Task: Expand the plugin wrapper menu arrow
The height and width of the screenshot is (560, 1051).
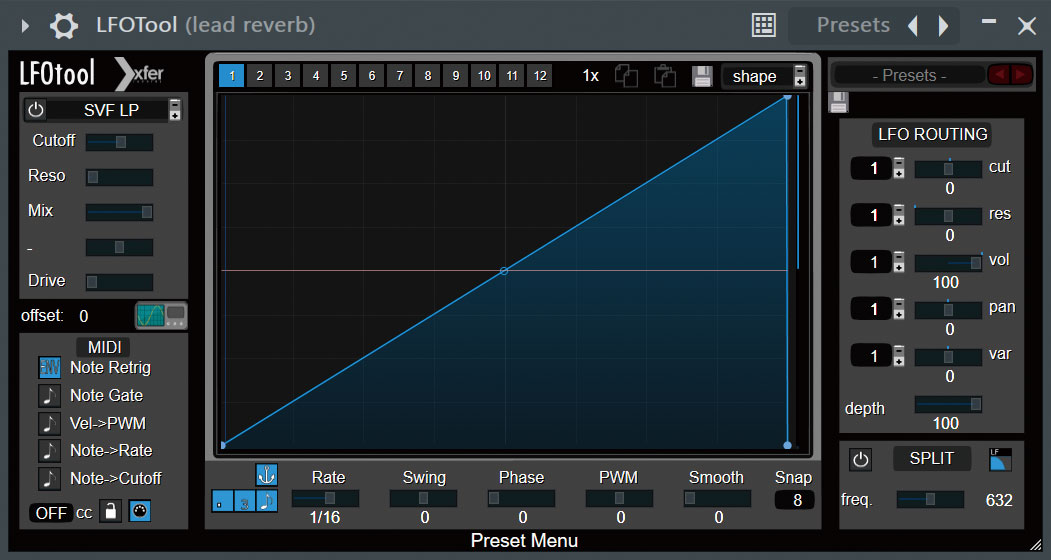Action: (x=25, y=26)
